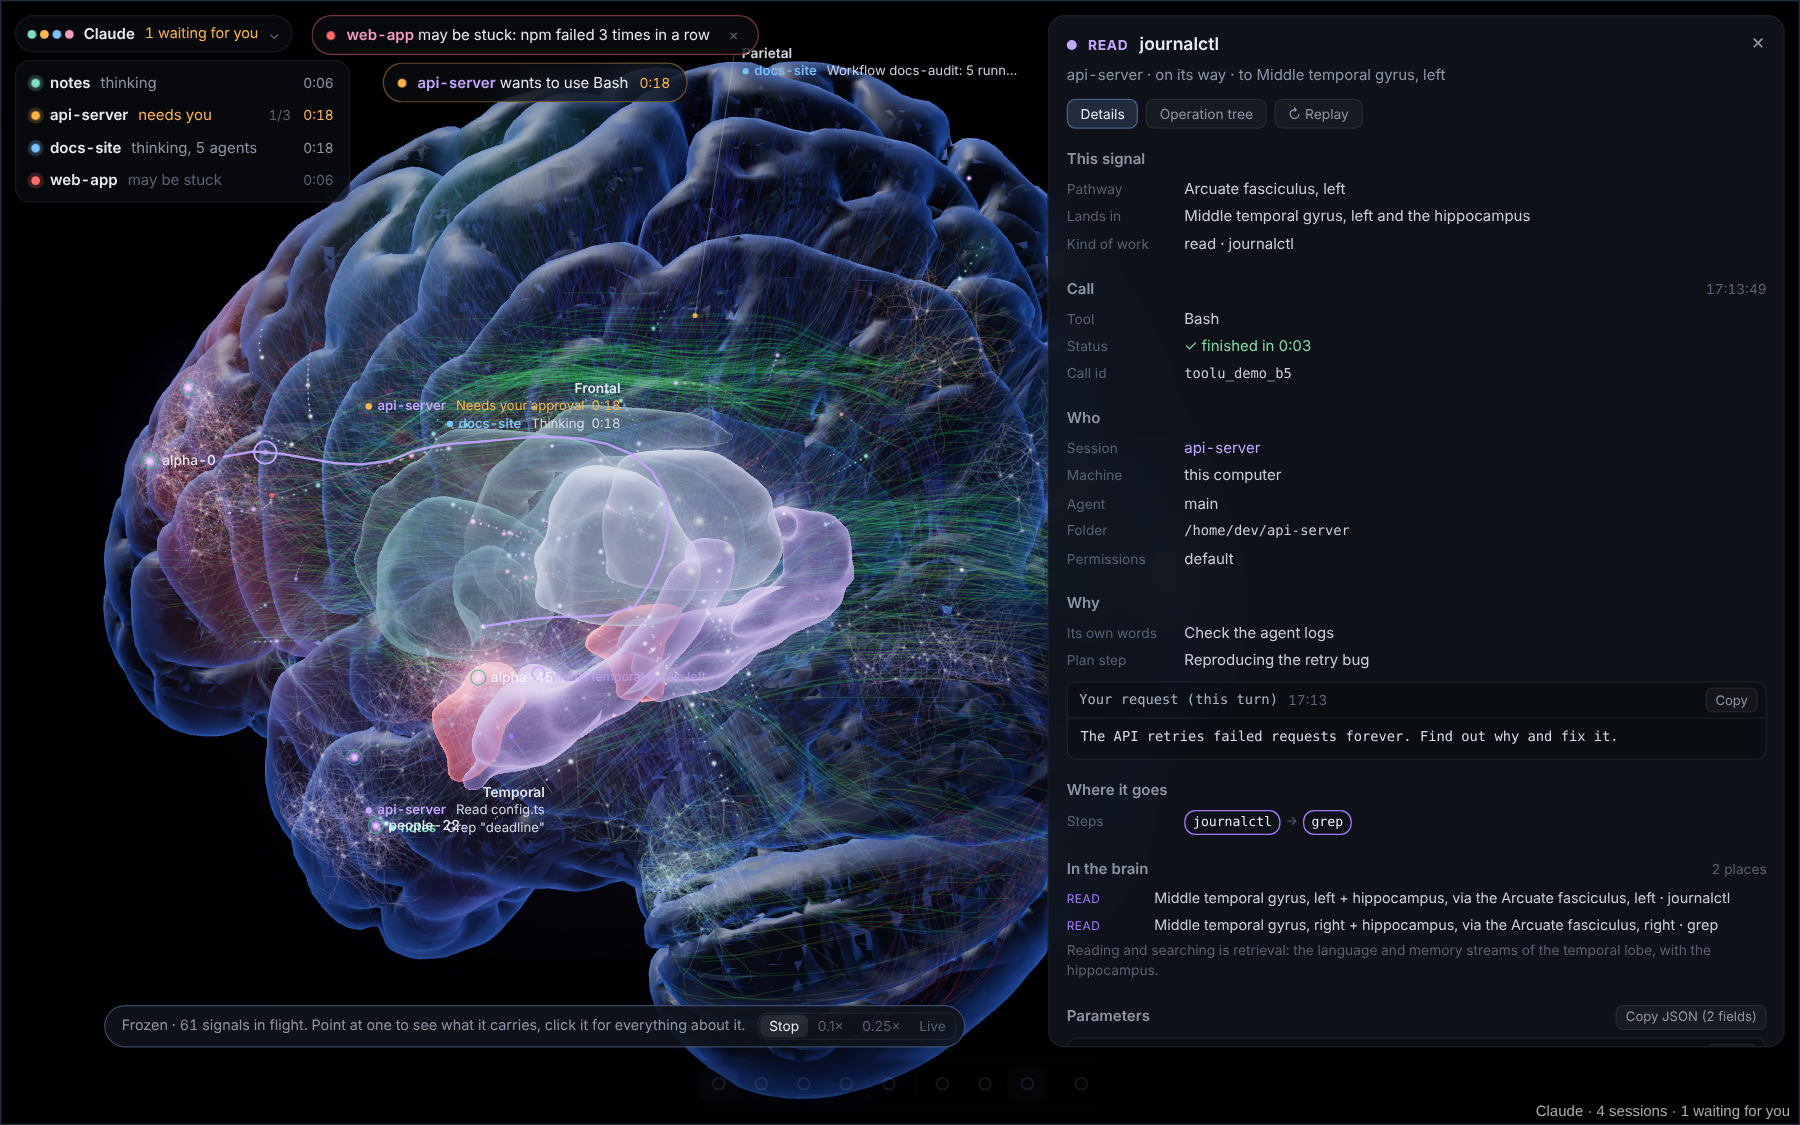The width and height of the screenshot is (1800, 1125).
Task: Open the web-app 'may be stuck' session row
Action: tap(182, 180)
